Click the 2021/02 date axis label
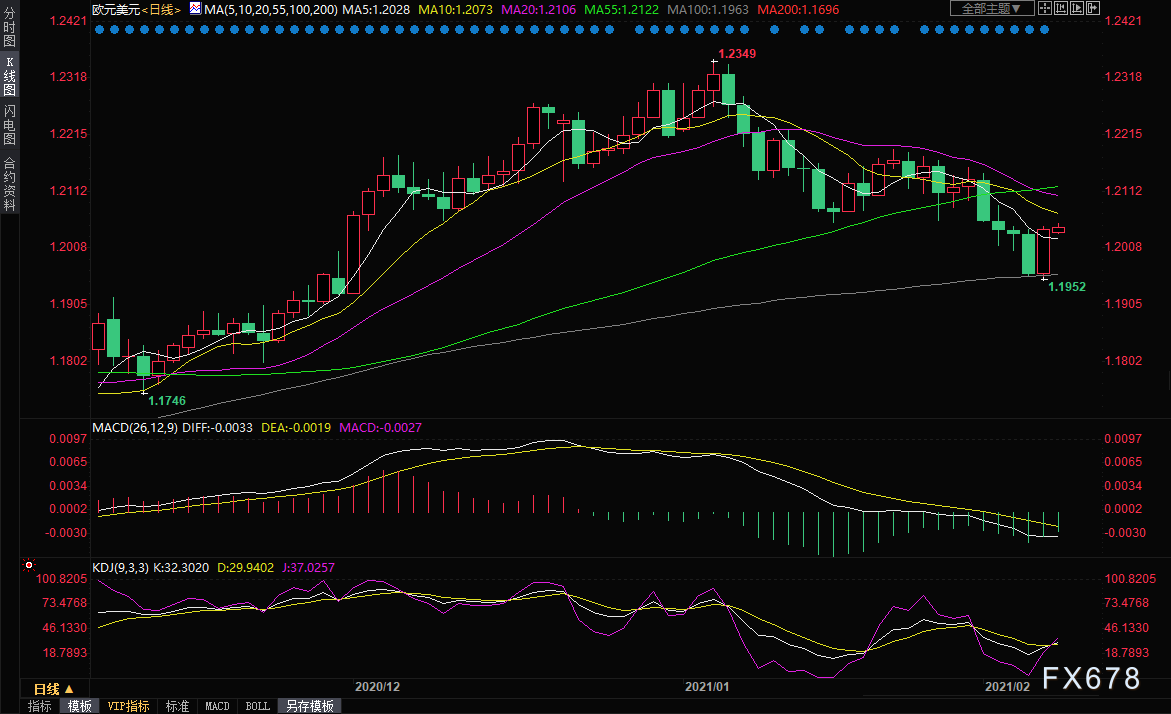Screen dimensions: 1171x714 (x=1007, y=687)
